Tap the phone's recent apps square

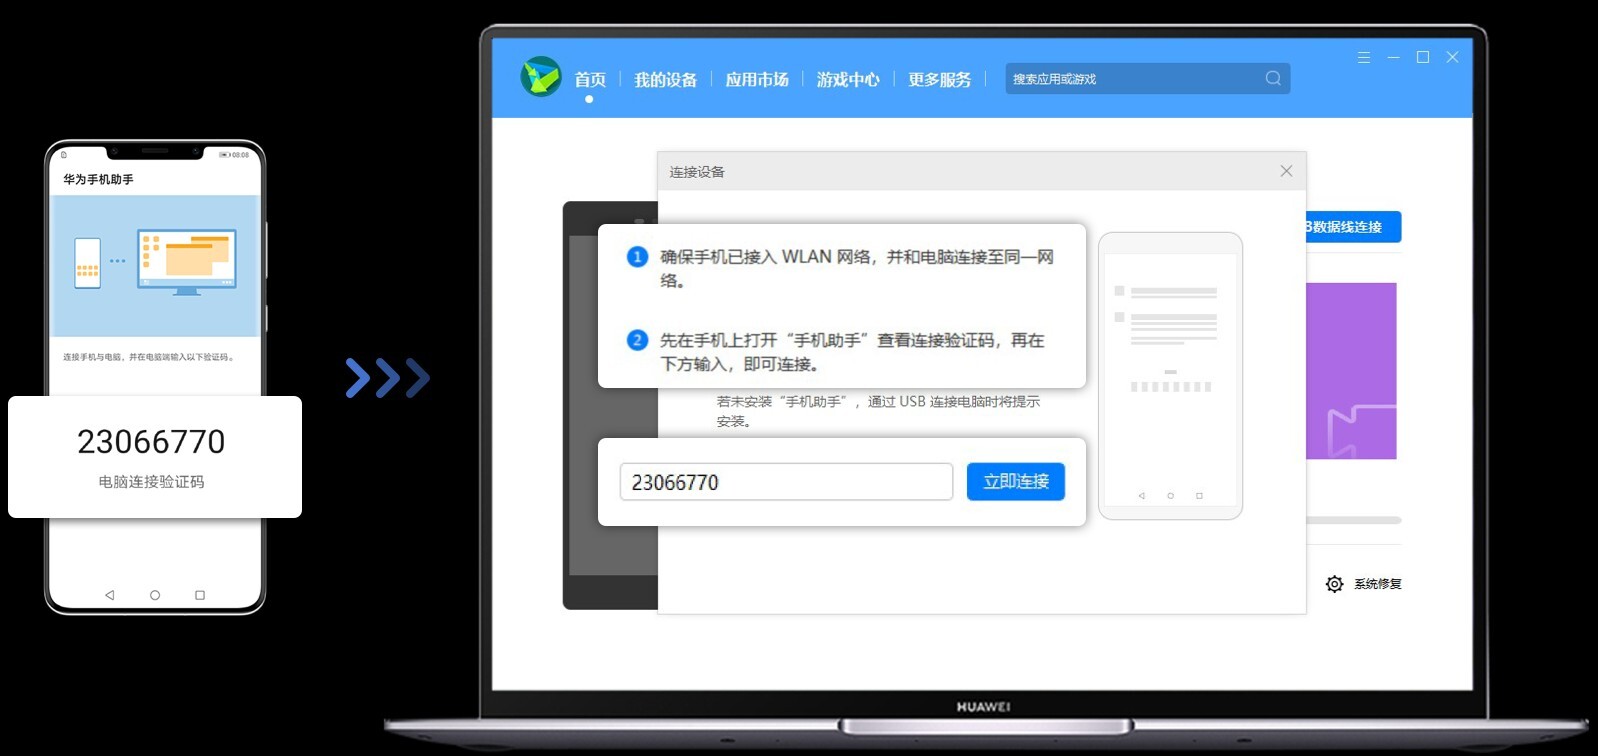point(200,595)
